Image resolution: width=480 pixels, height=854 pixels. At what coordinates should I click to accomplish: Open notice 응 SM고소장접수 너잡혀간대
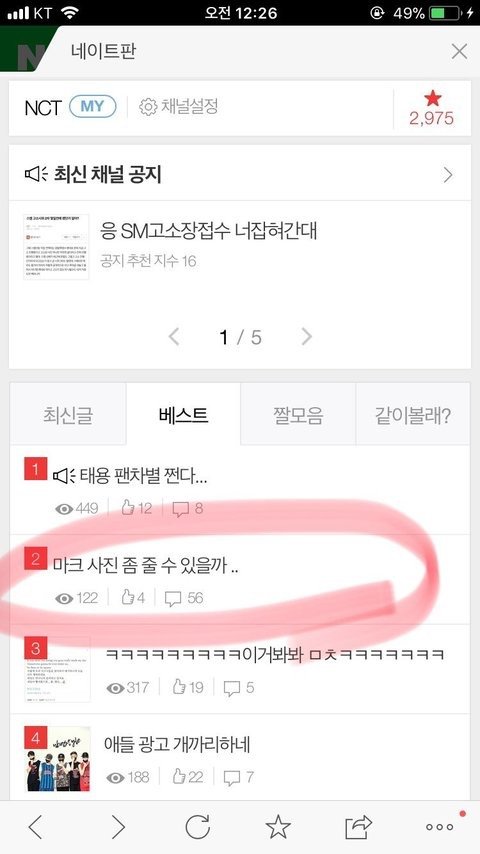click(208, 231)
